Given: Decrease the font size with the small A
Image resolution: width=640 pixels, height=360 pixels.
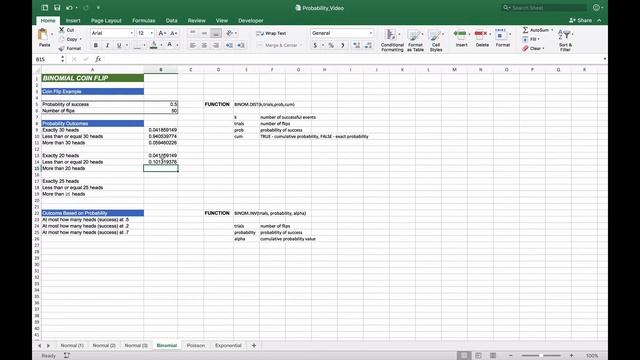Looking at the screenshot, I should click(x=173, y=33).
